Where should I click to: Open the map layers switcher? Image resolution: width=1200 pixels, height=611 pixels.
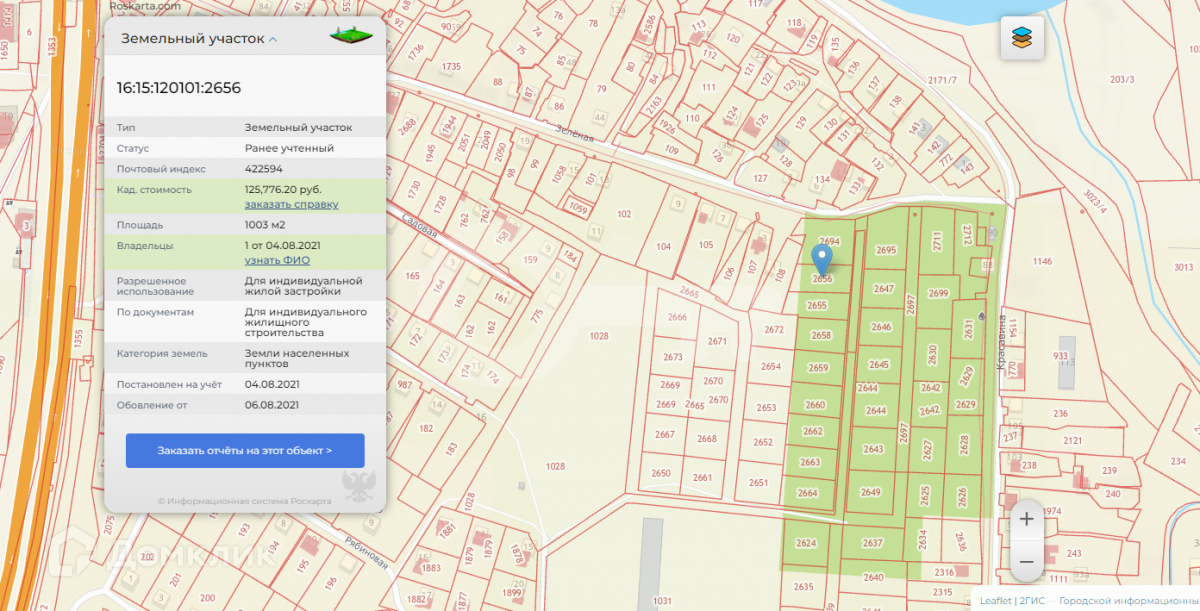[1021, 40]
